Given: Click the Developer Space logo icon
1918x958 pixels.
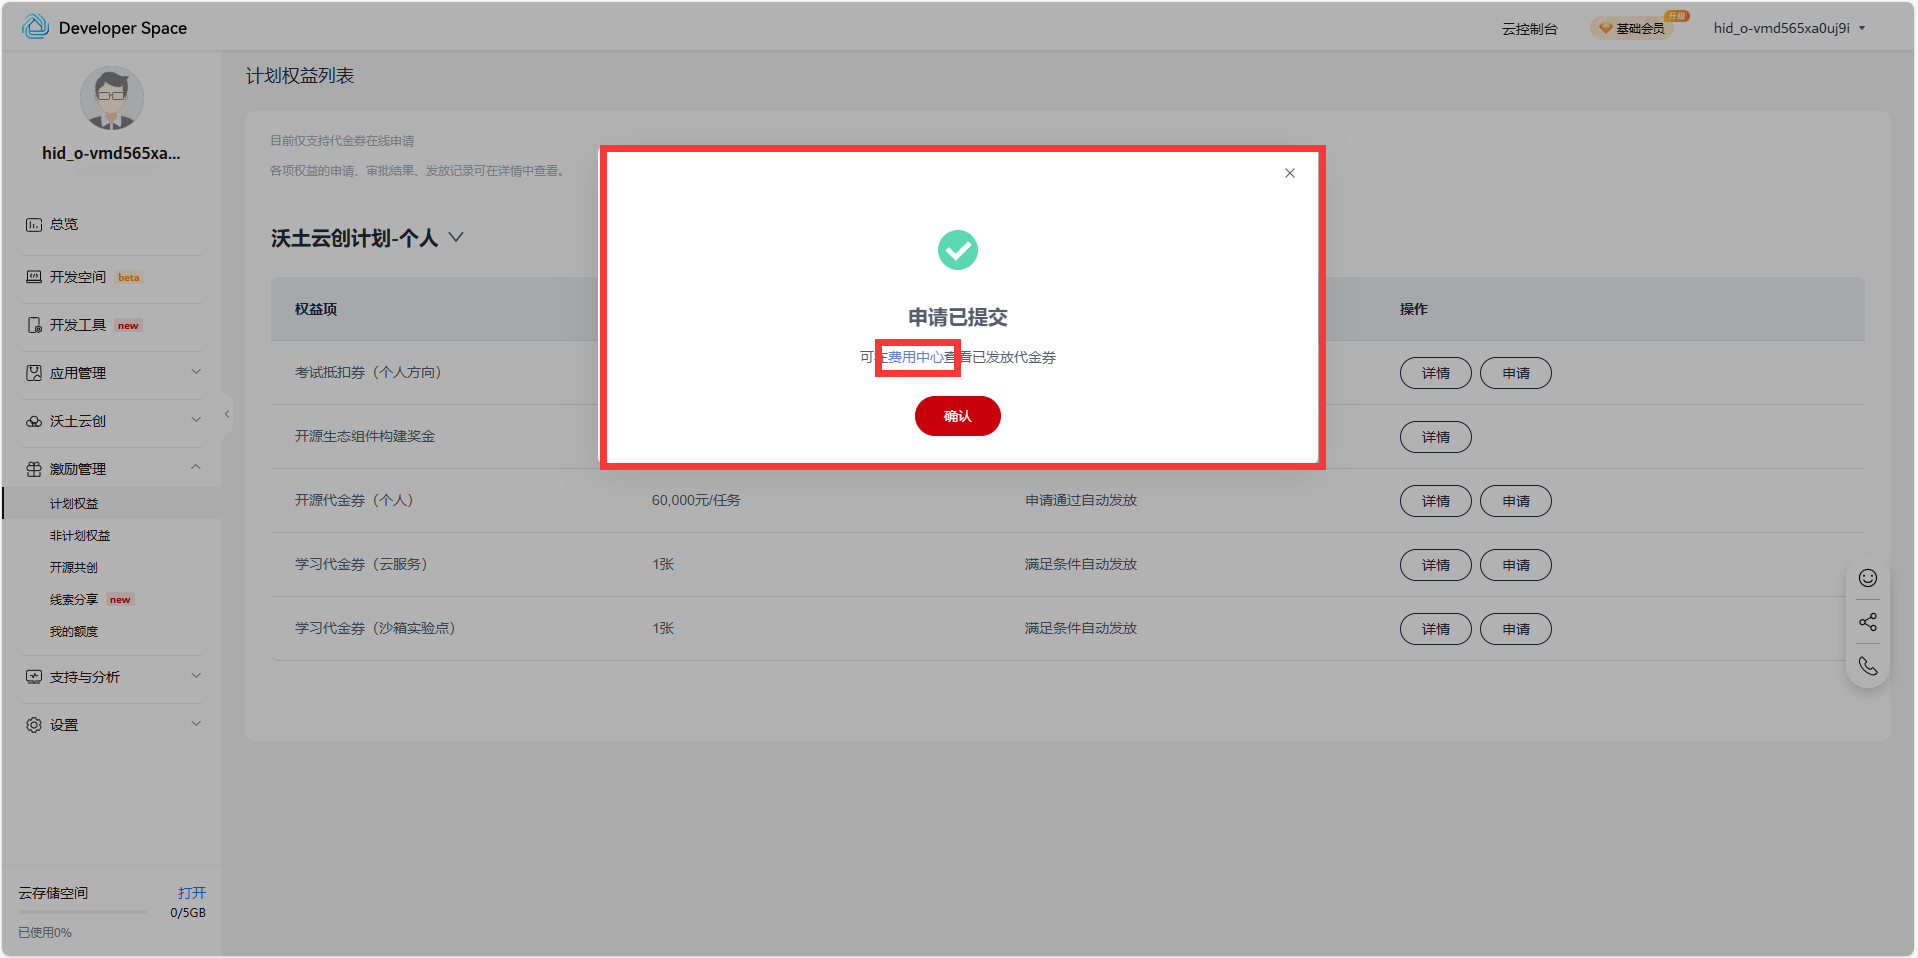Looking at the screenshot, I should 36,27.
